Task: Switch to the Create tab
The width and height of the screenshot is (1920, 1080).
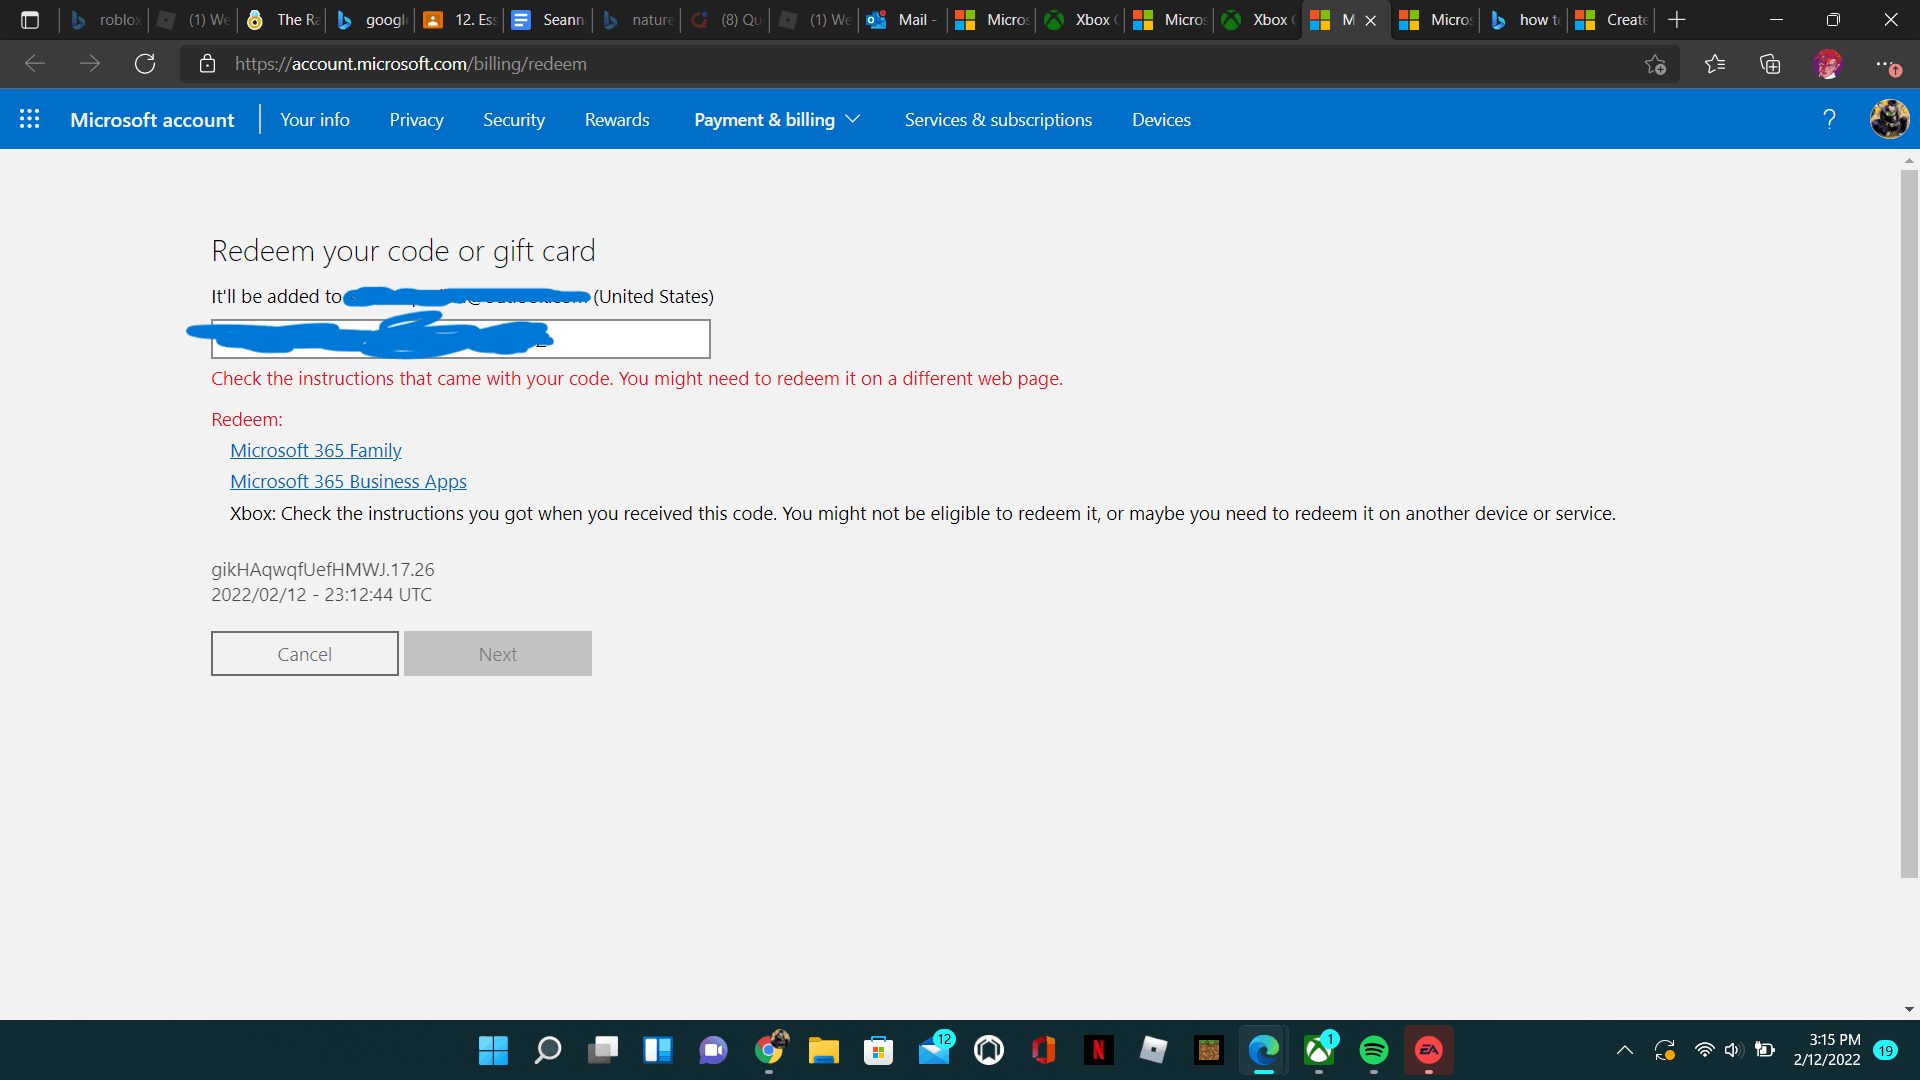Action: (x=1612, y=20)
